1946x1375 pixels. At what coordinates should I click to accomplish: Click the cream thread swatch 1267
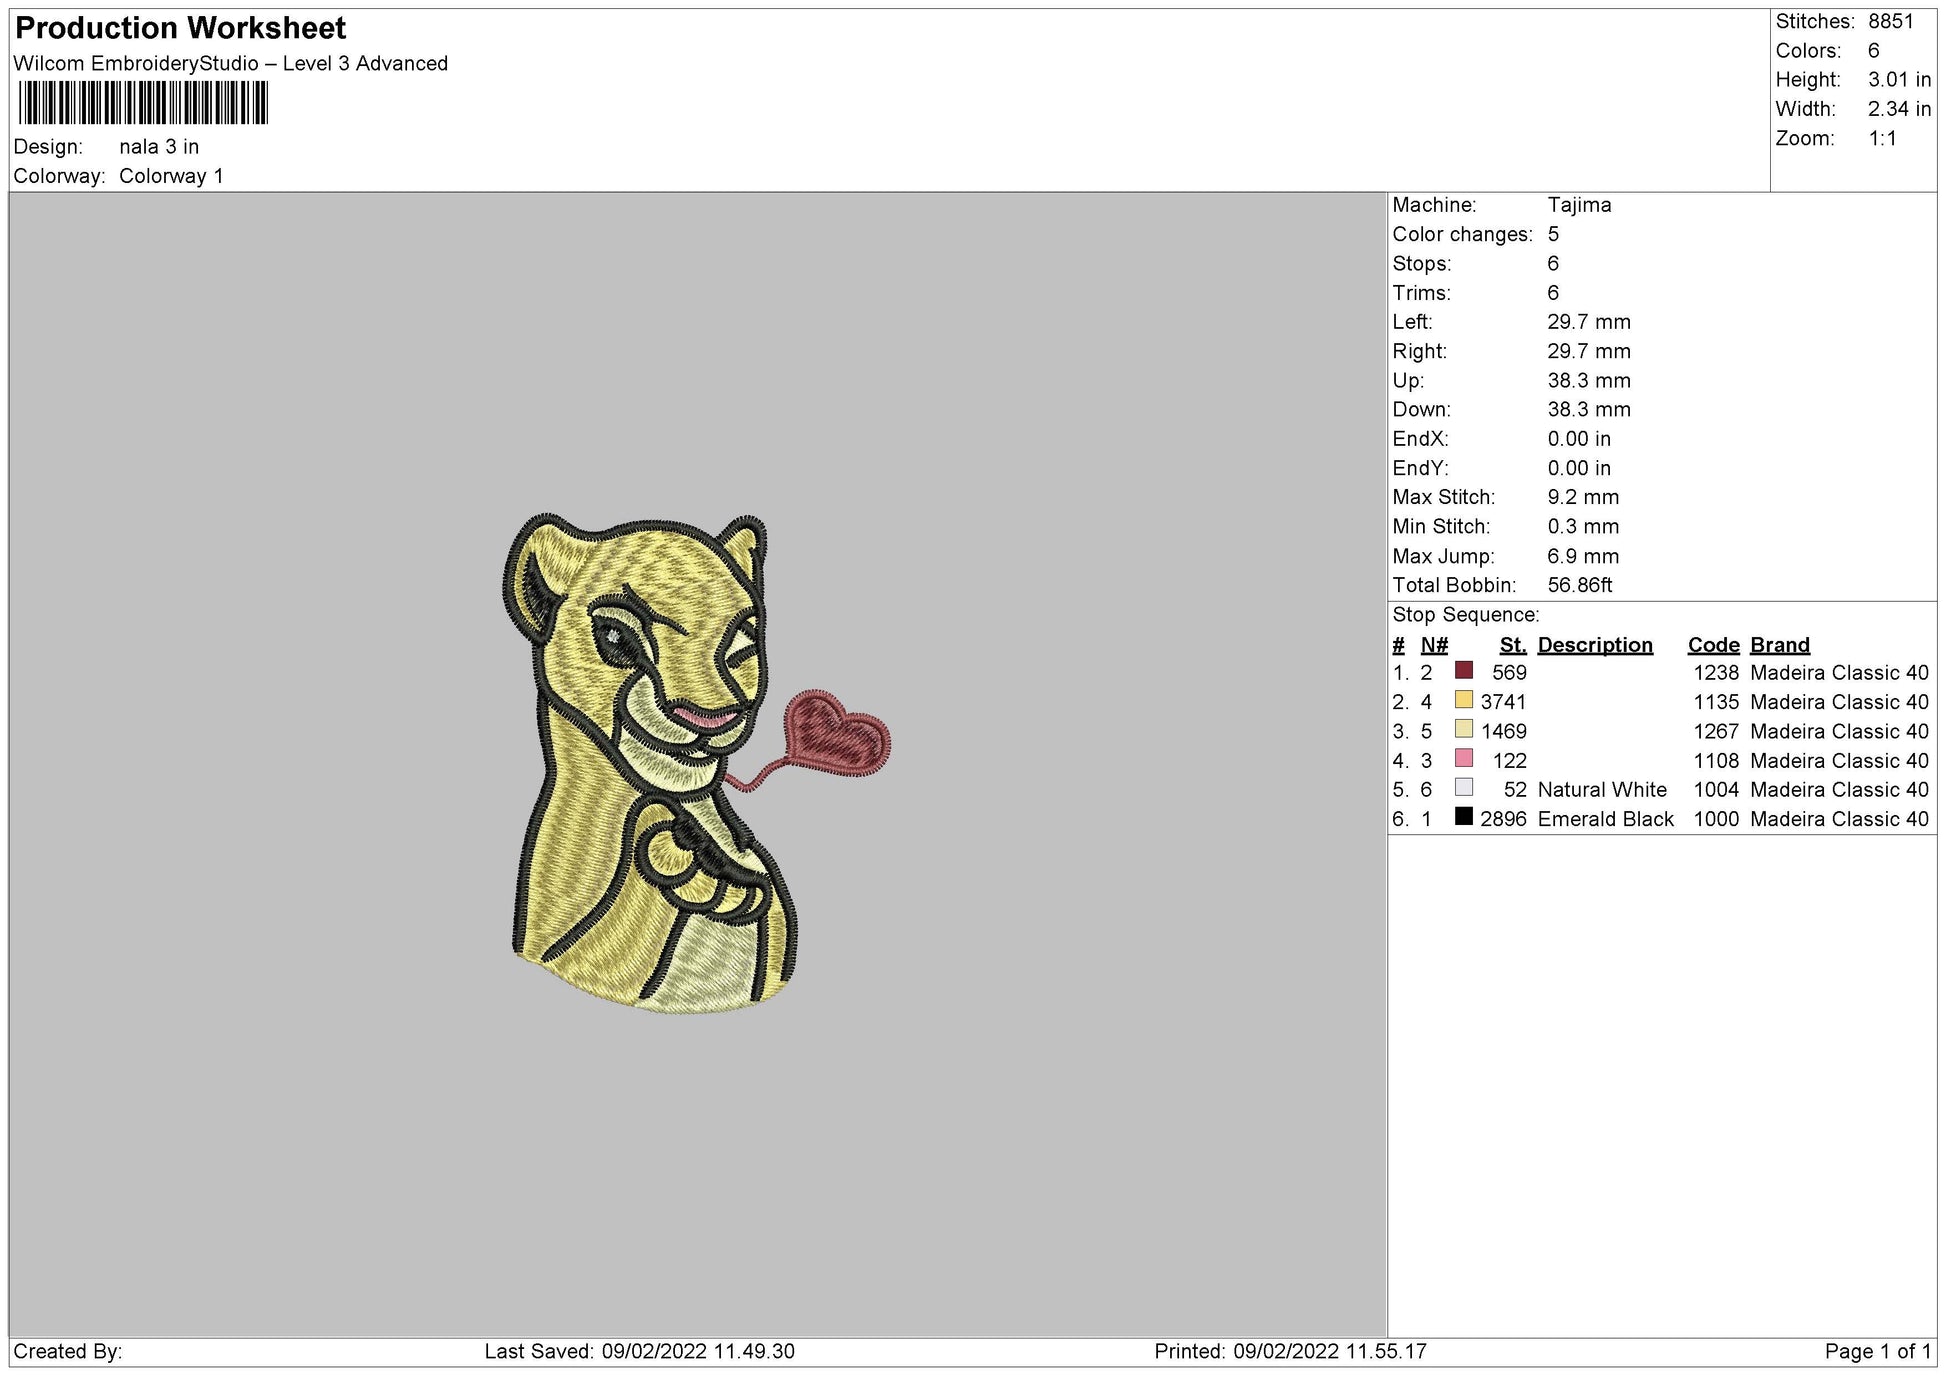pyautogui.click(x=1464, y=729)
